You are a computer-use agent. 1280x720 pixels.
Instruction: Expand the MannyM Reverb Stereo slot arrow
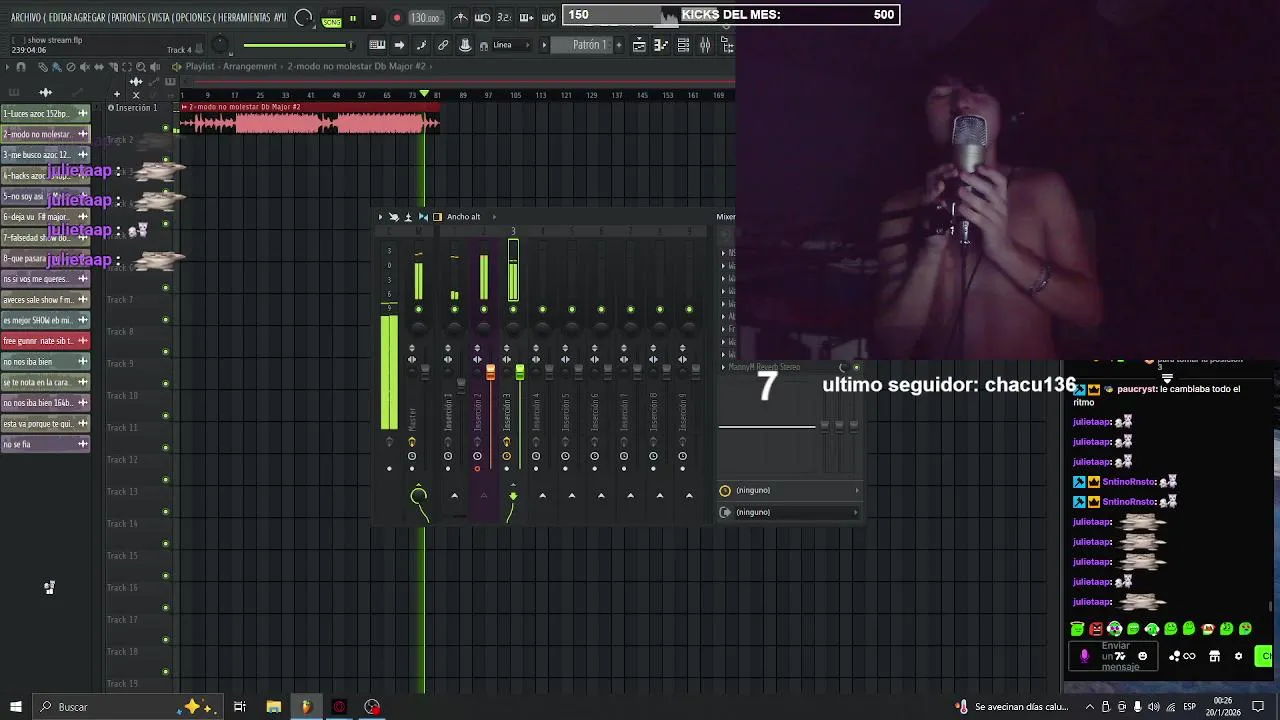click(x=723, y=367)
